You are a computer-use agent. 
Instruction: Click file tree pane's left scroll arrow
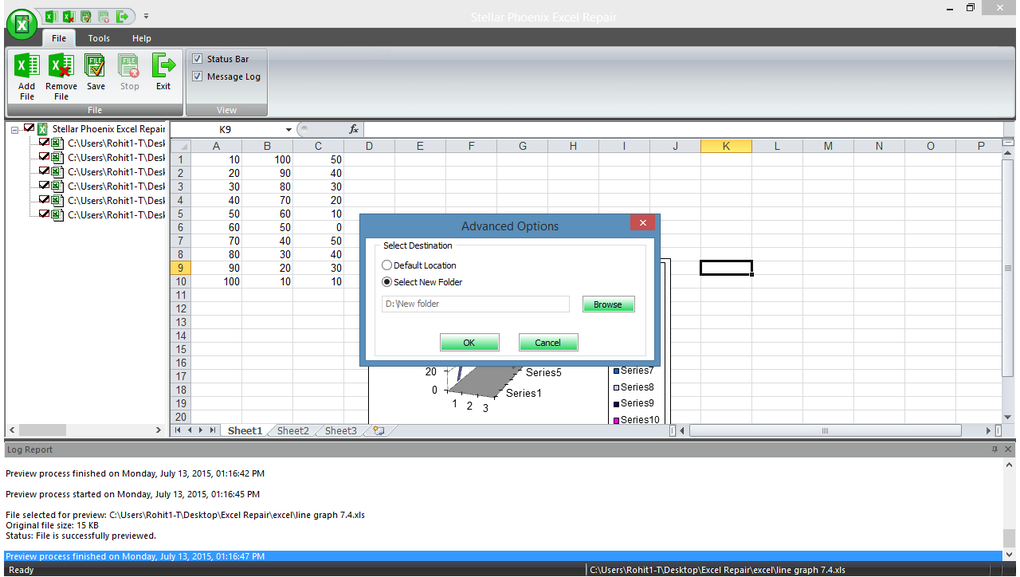pyautogui.click(x=12, y=430)
